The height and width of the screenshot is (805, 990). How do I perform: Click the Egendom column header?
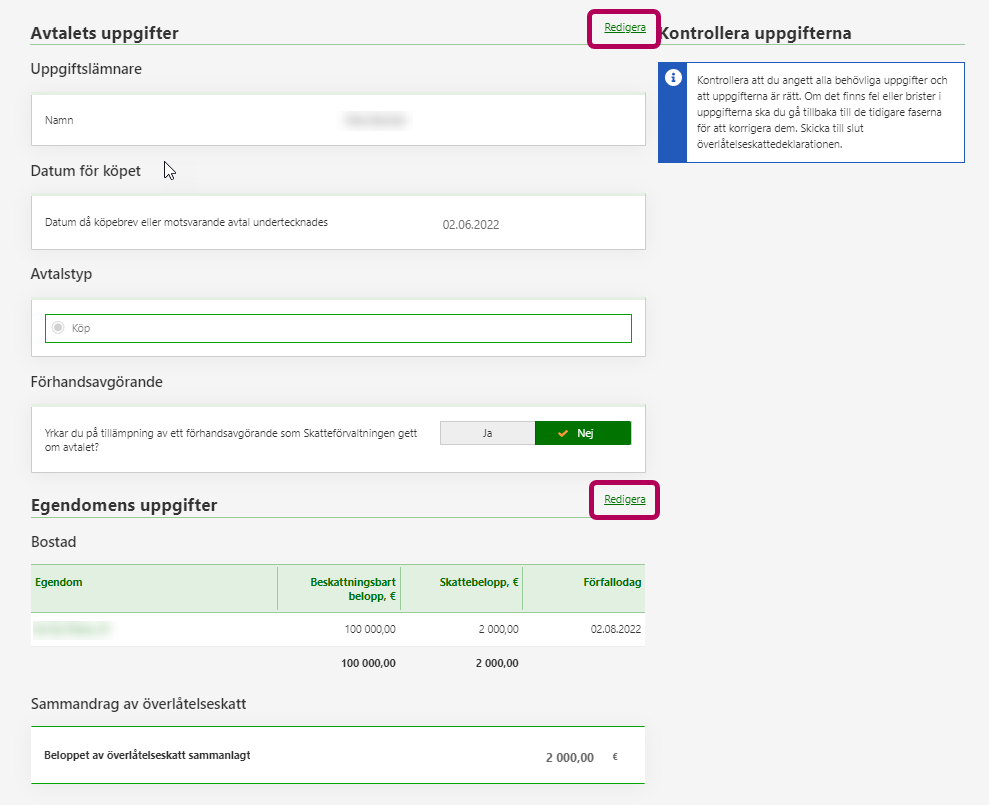coord(59,582)
